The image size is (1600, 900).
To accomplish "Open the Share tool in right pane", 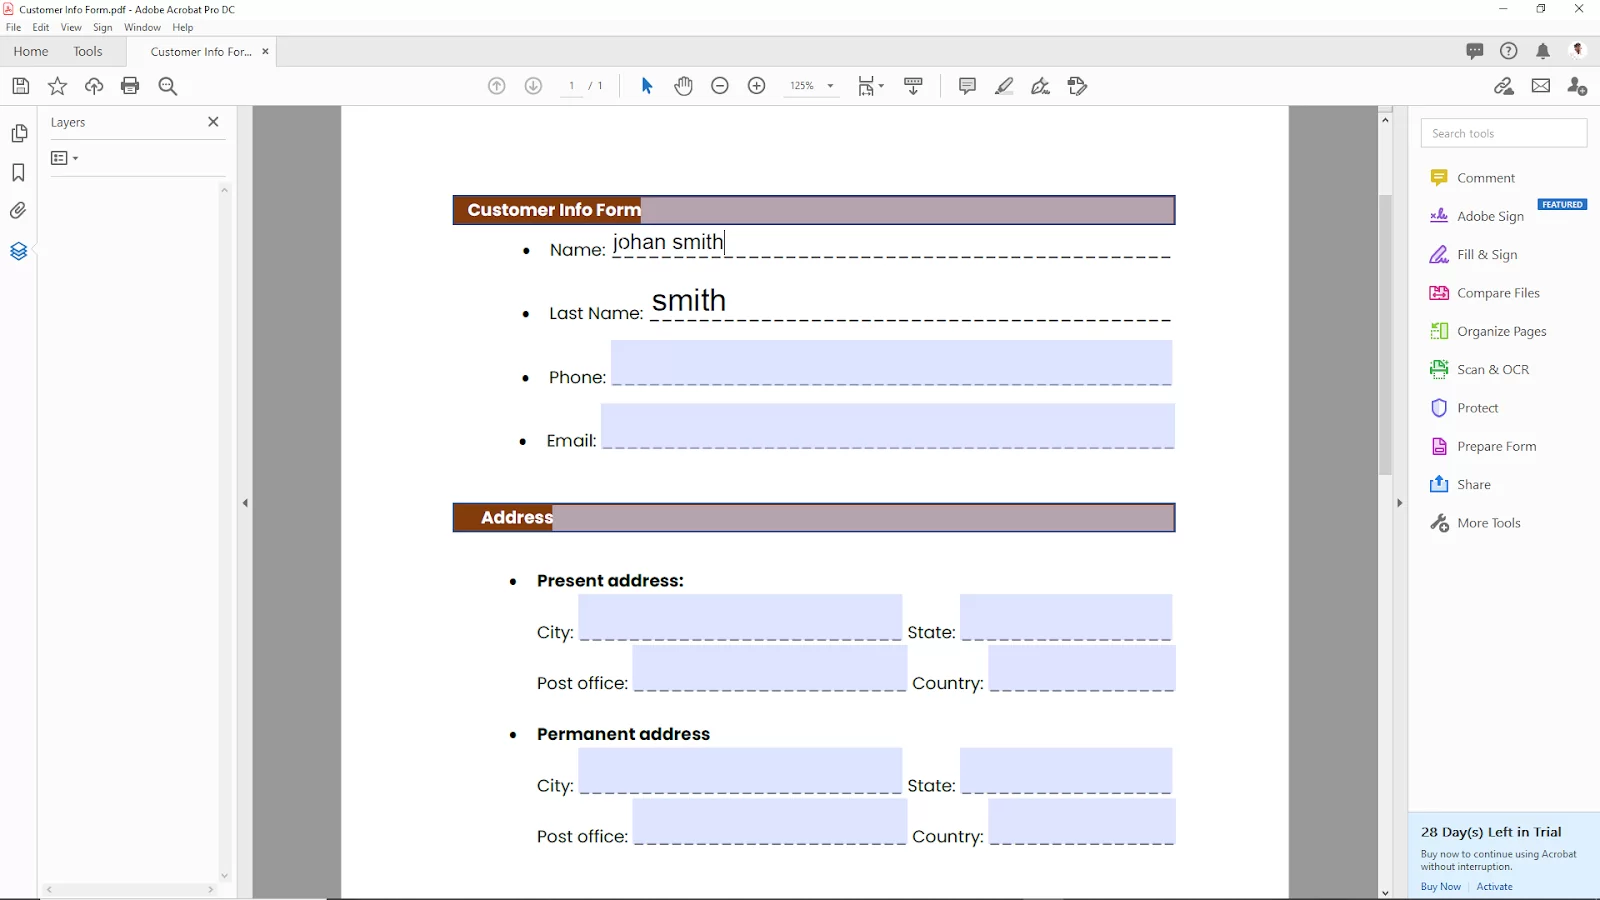I will tap(1460, 485).
